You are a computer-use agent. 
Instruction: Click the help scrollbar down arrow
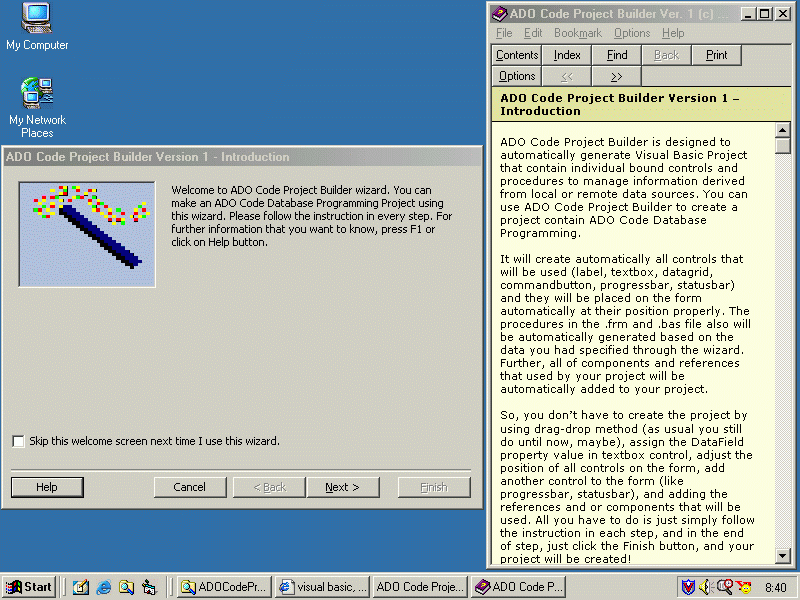pyautogui.click(x=782, y=556)
